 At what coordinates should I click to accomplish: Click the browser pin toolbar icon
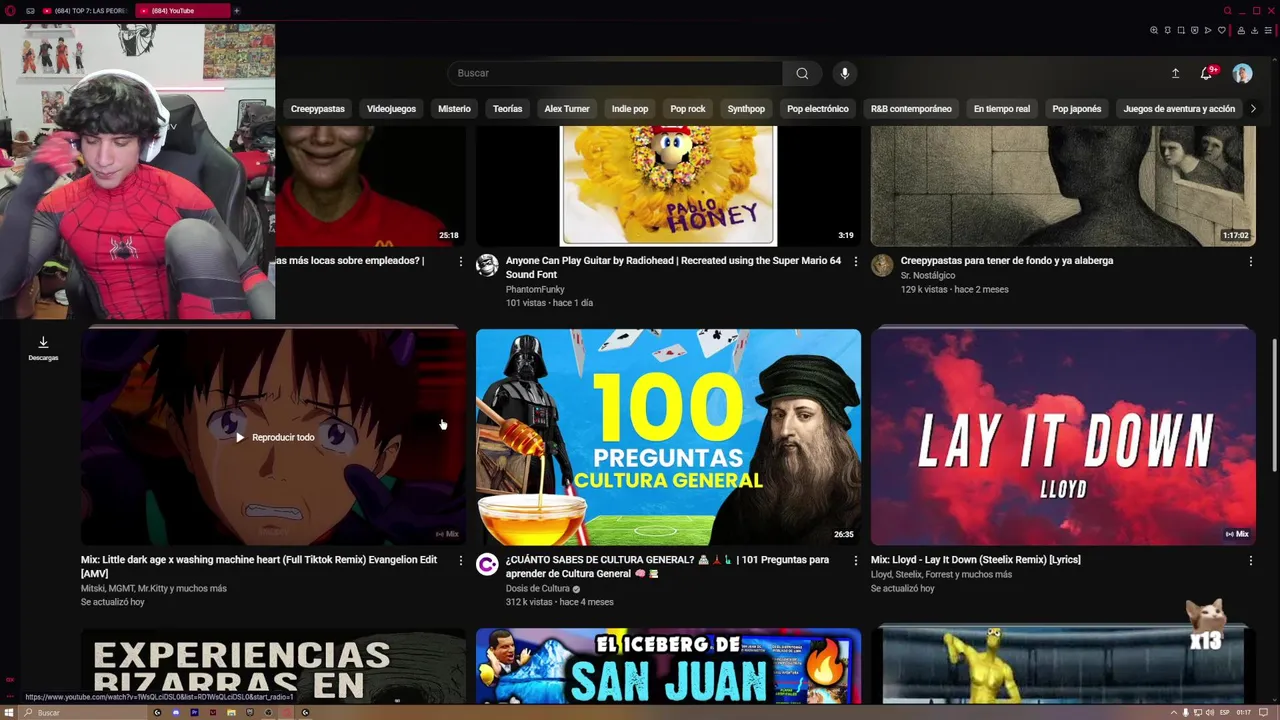click(1167, 30)
